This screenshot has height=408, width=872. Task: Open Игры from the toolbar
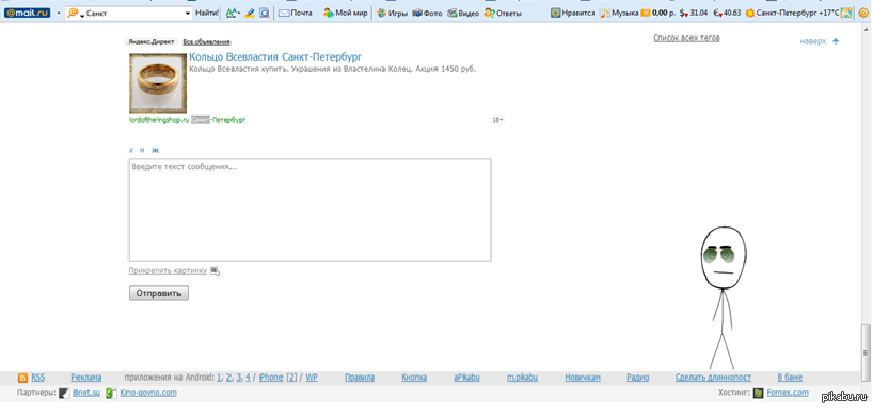(393, 13)
